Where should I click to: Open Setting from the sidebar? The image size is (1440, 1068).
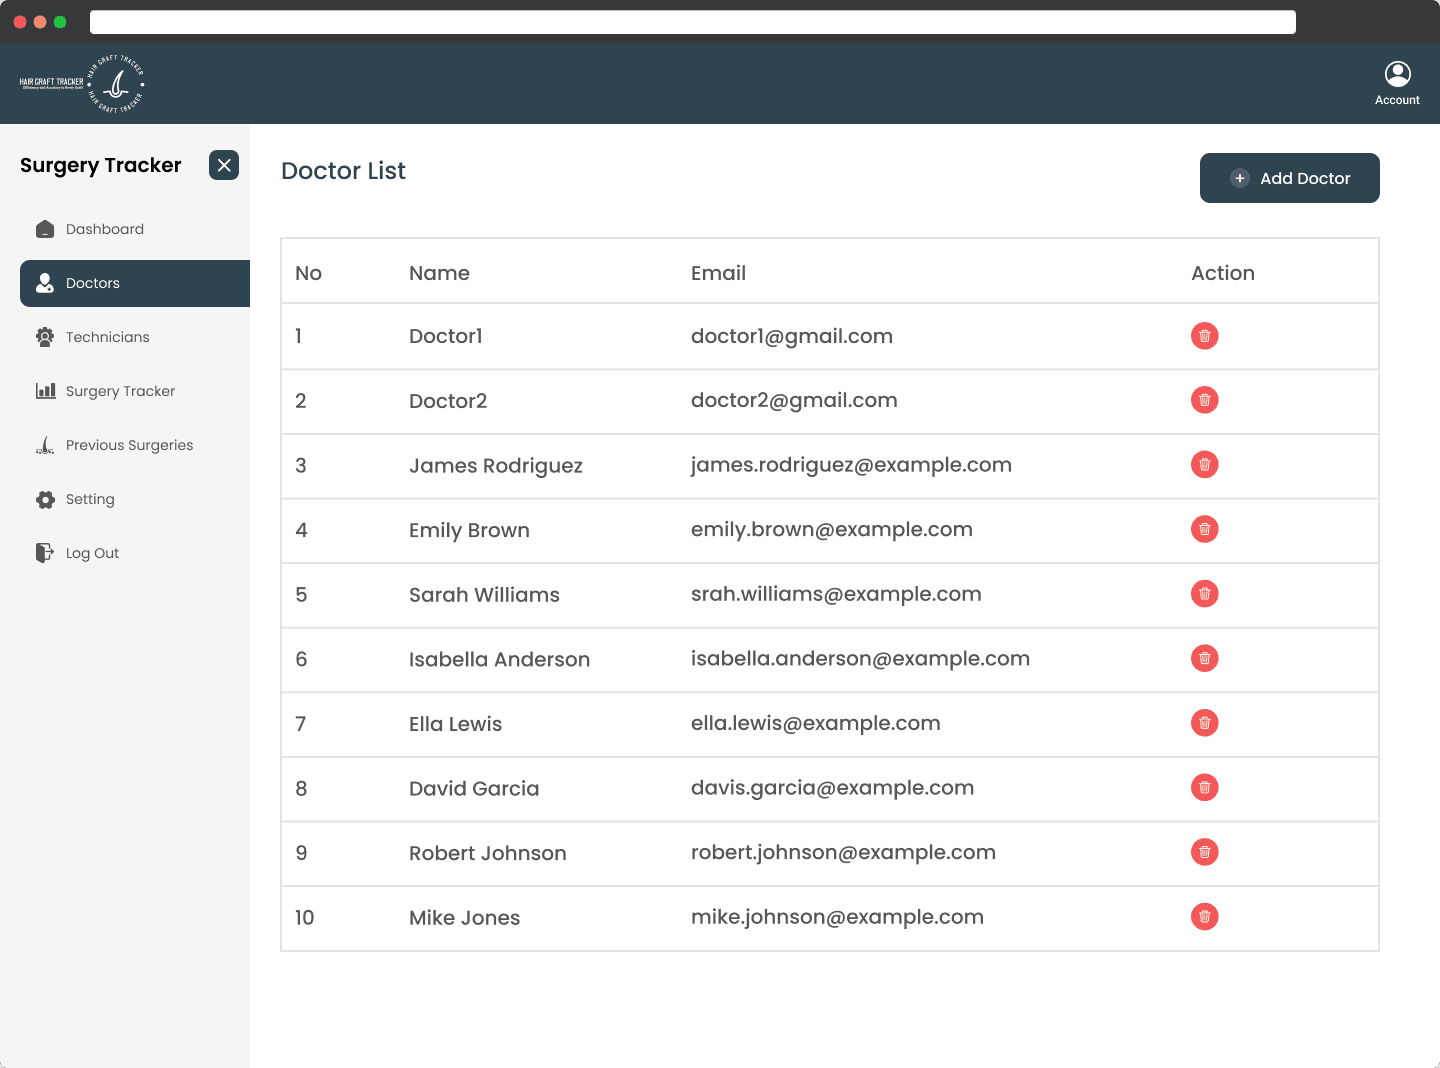click(90, 499)
